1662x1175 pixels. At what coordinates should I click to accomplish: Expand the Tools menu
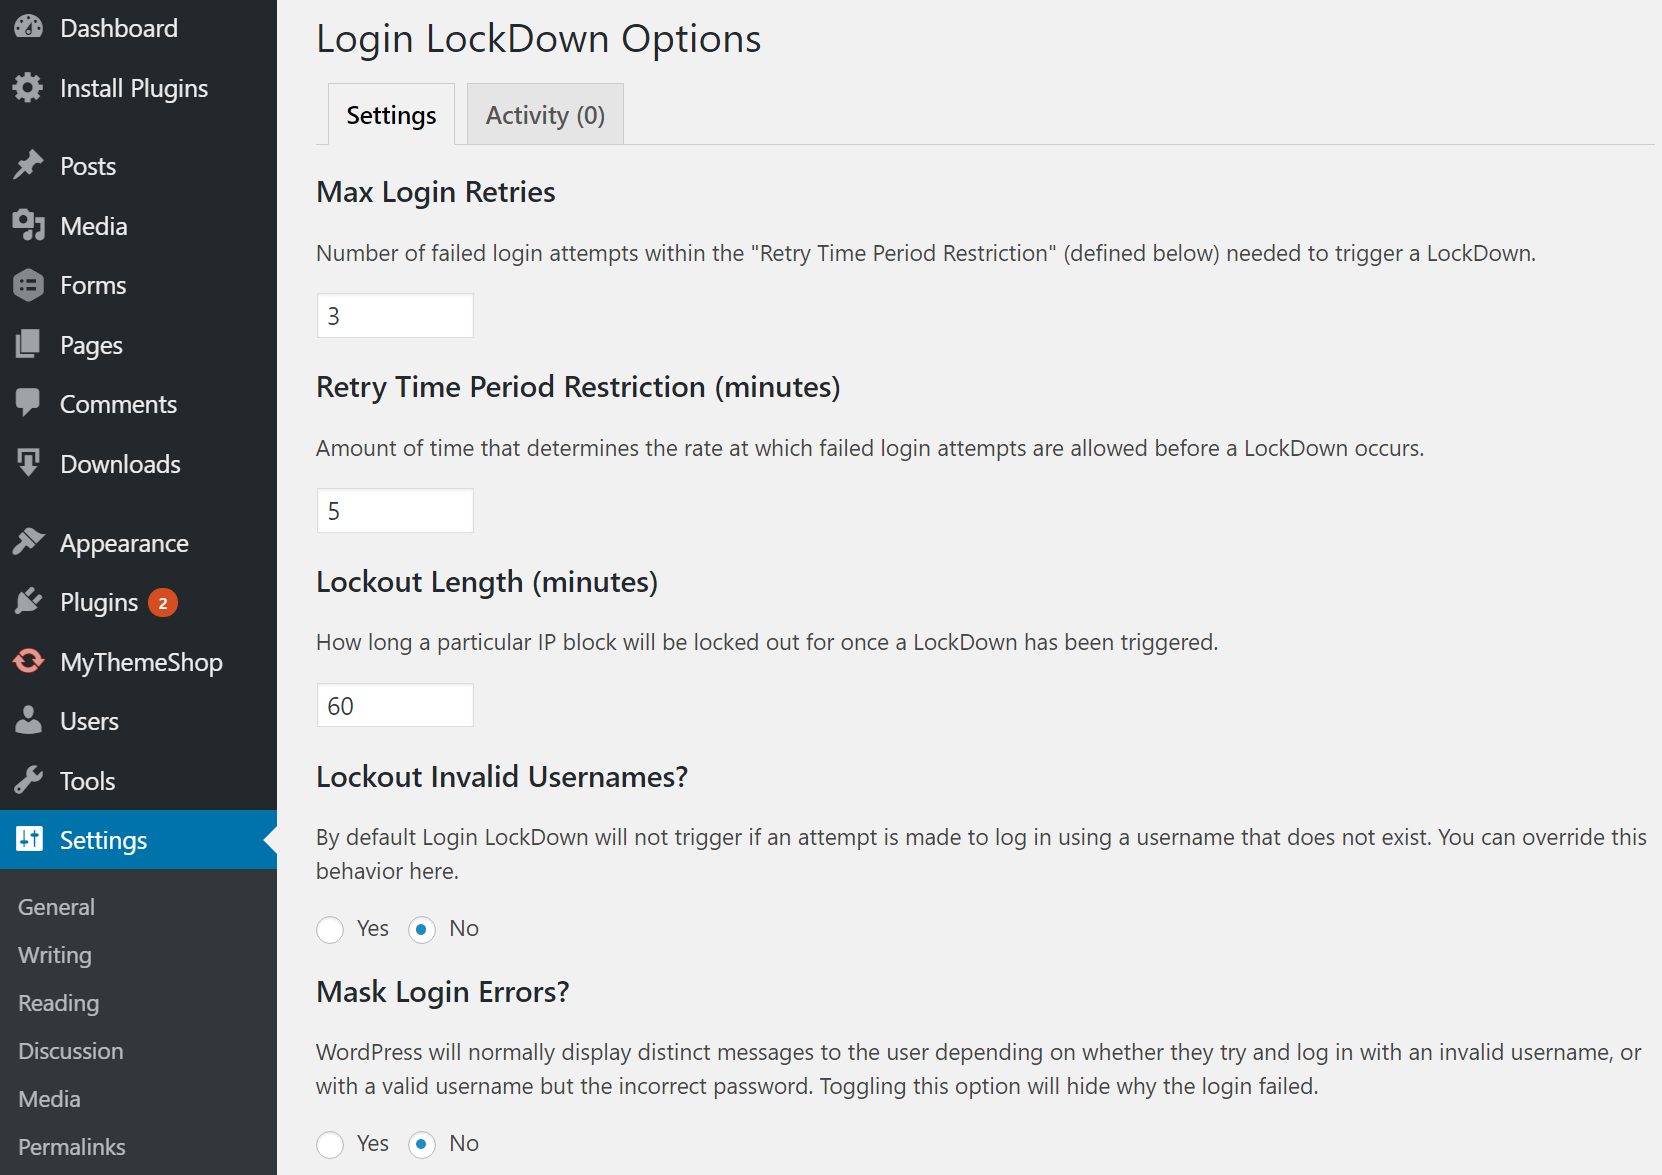coord(89,780)
